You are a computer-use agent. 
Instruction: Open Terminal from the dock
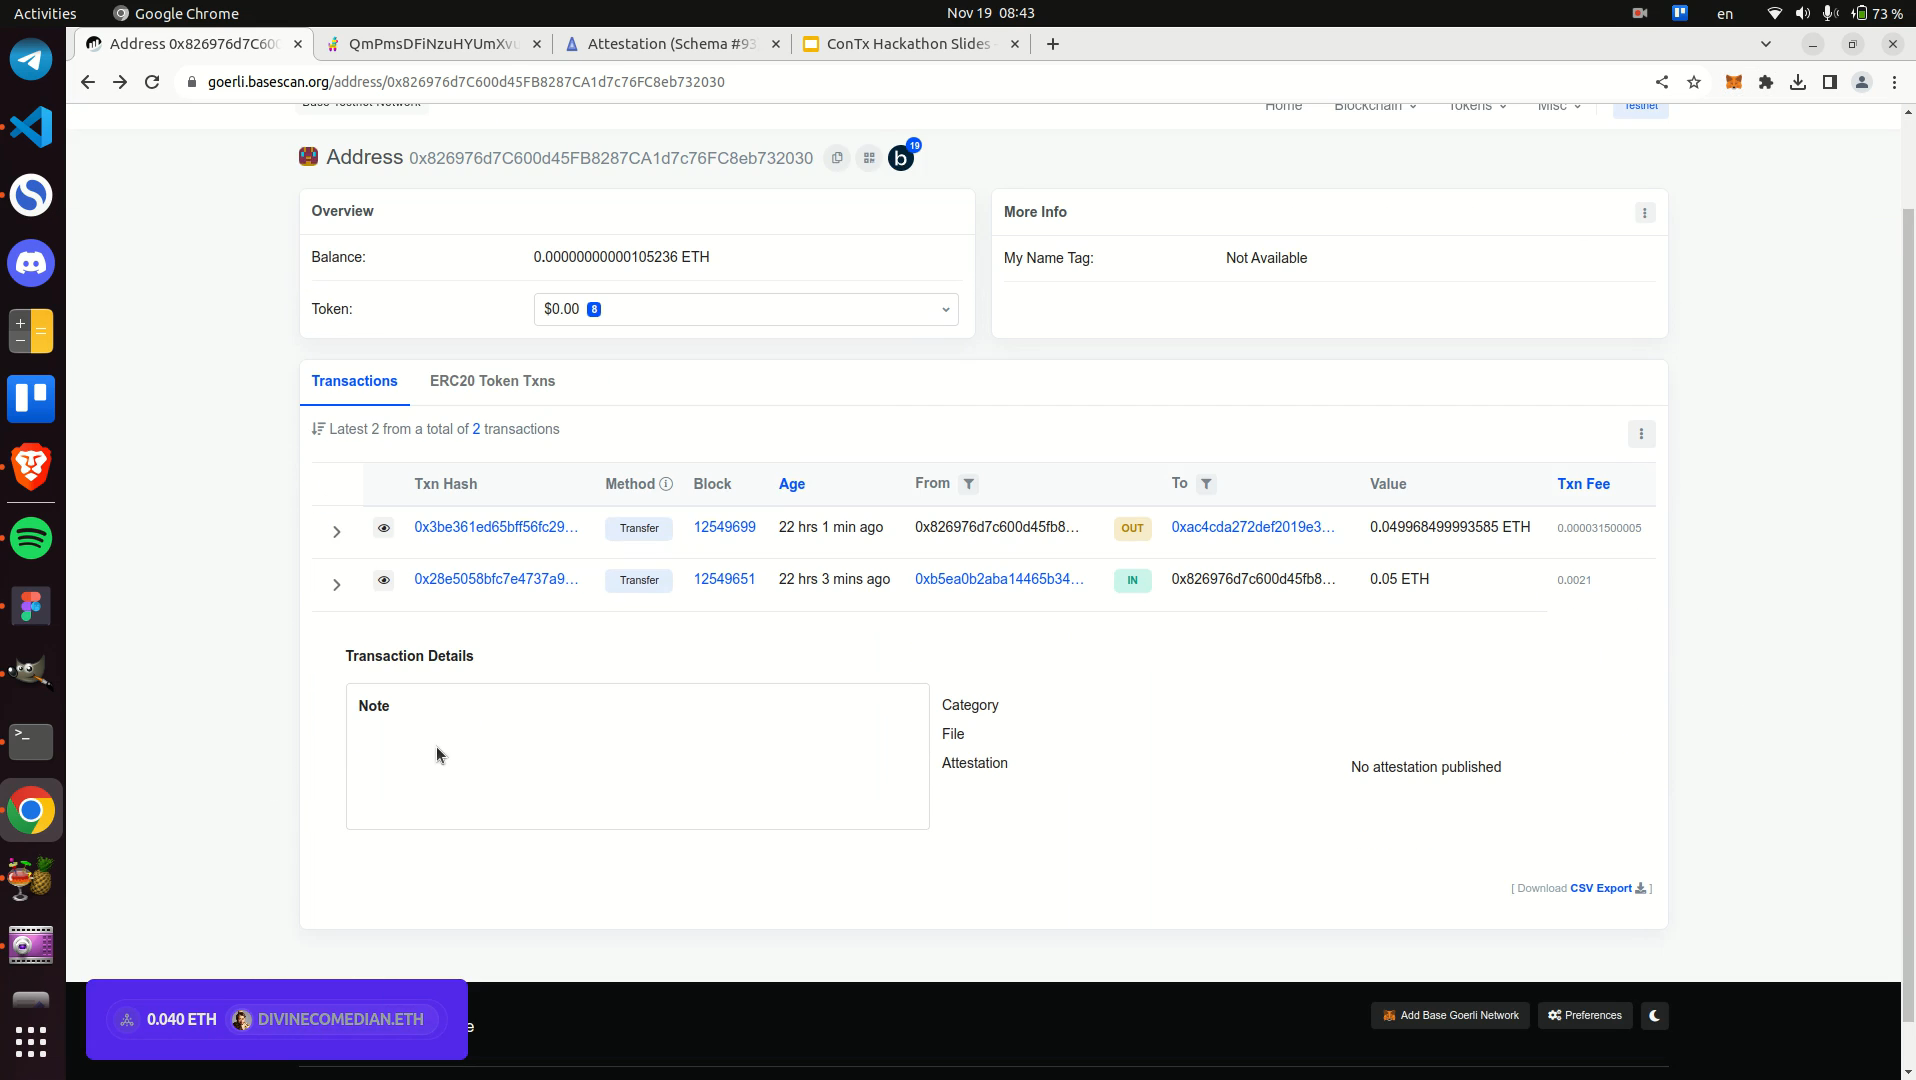(31, 742)
